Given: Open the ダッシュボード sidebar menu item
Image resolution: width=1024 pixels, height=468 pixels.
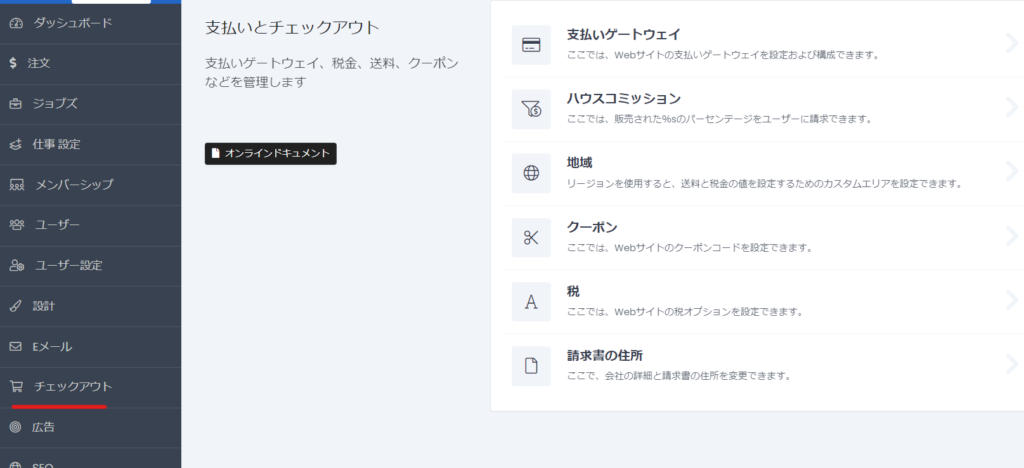Looking at the screenshot, I should click(x=72, y=22).
